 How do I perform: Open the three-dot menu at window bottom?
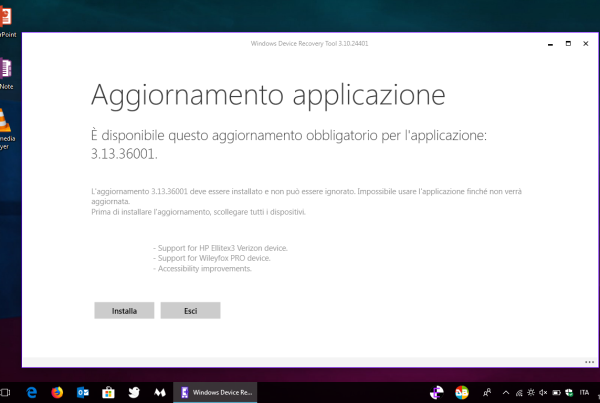click(x=589, y=361)
